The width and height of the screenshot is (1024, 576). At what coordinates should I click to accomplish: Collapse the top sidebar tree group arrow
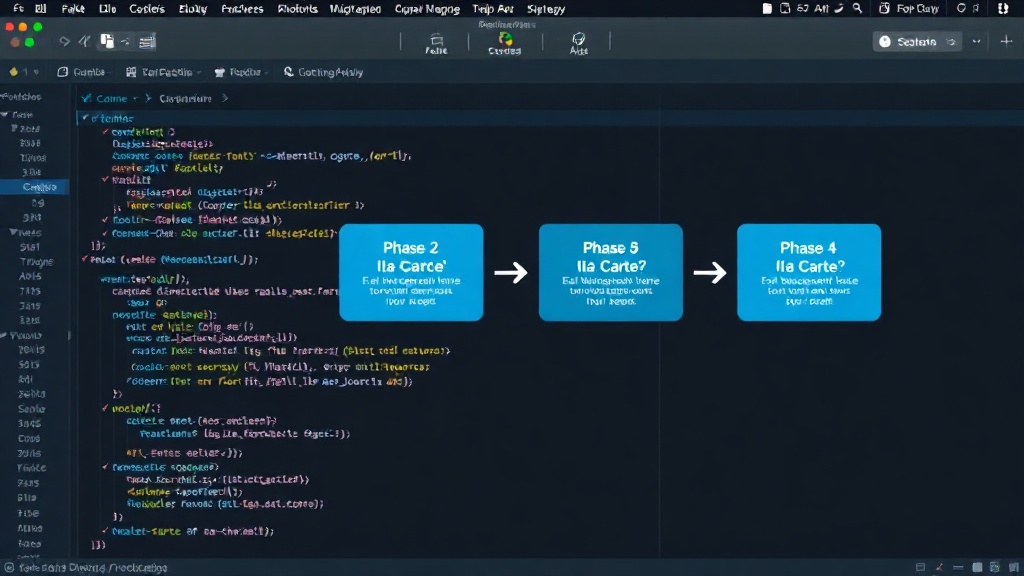click(5, 114)
